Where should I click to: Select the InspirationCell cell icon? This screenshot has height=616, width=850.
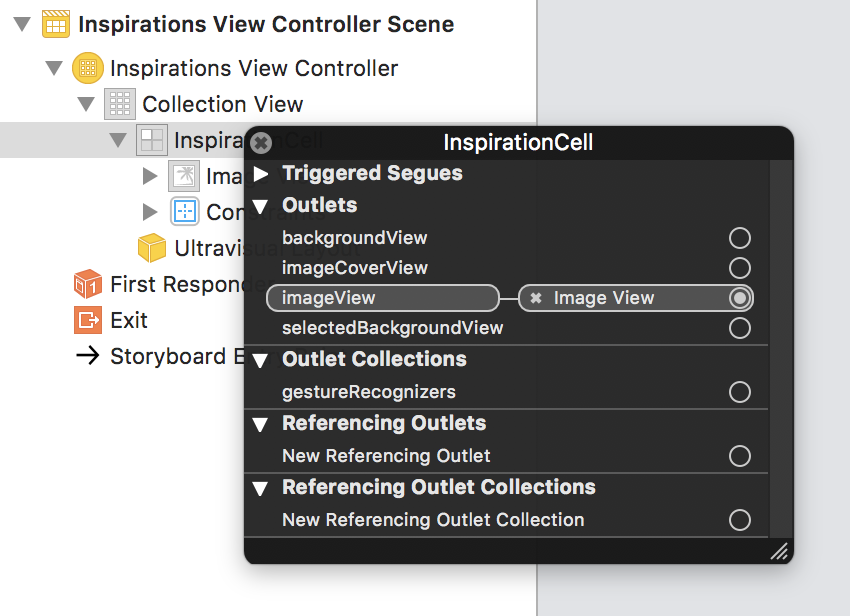click(x=151, y=140)
